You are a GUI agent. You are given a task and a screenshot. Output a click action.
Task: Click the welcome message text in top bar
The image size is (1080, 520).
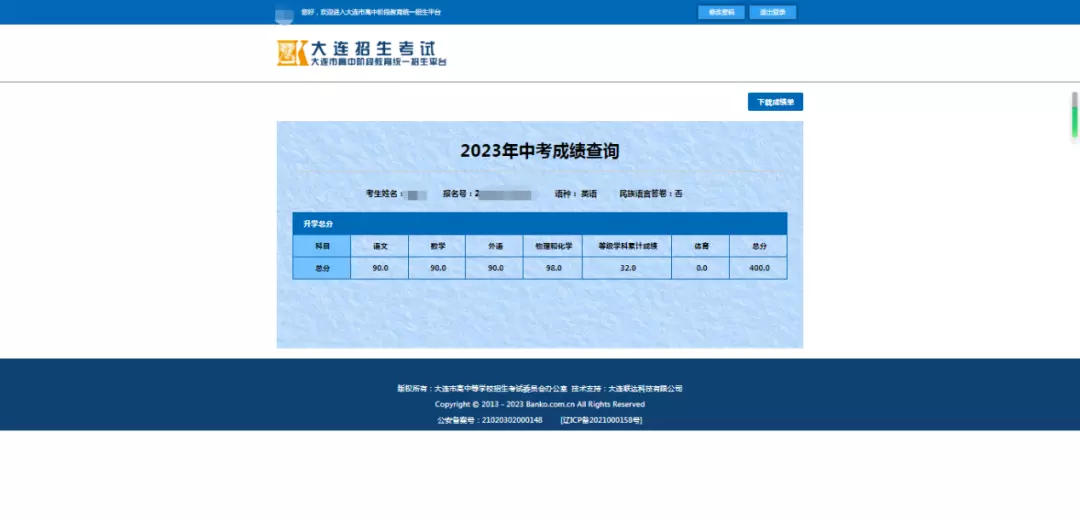371,12
